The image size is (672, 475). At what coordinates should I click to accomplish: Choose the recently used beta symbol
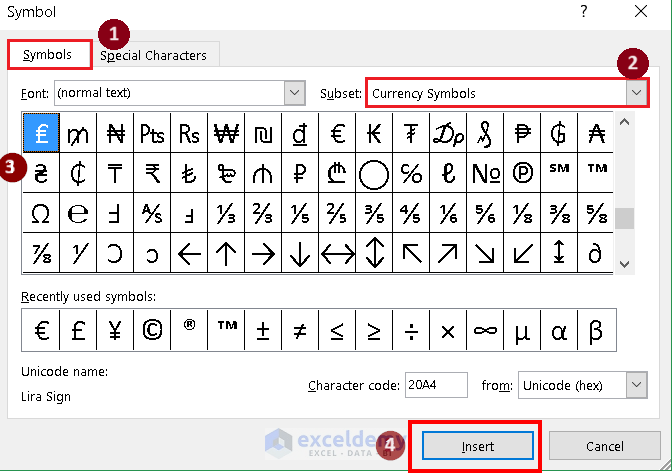pos(597,330)
